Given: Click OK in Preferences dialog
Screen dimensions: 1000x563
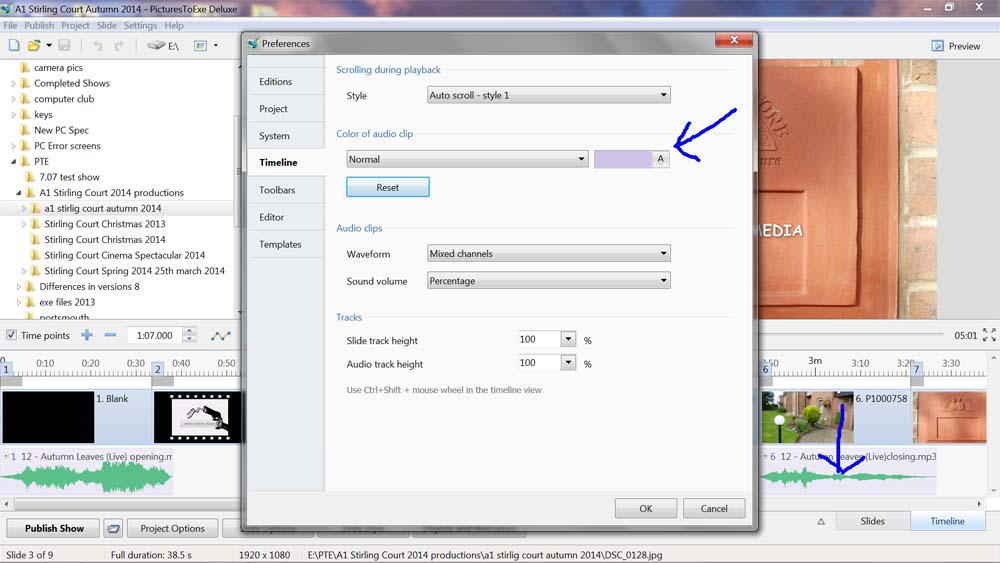Looking at the screenshot, I should click(x=645, y=508).
